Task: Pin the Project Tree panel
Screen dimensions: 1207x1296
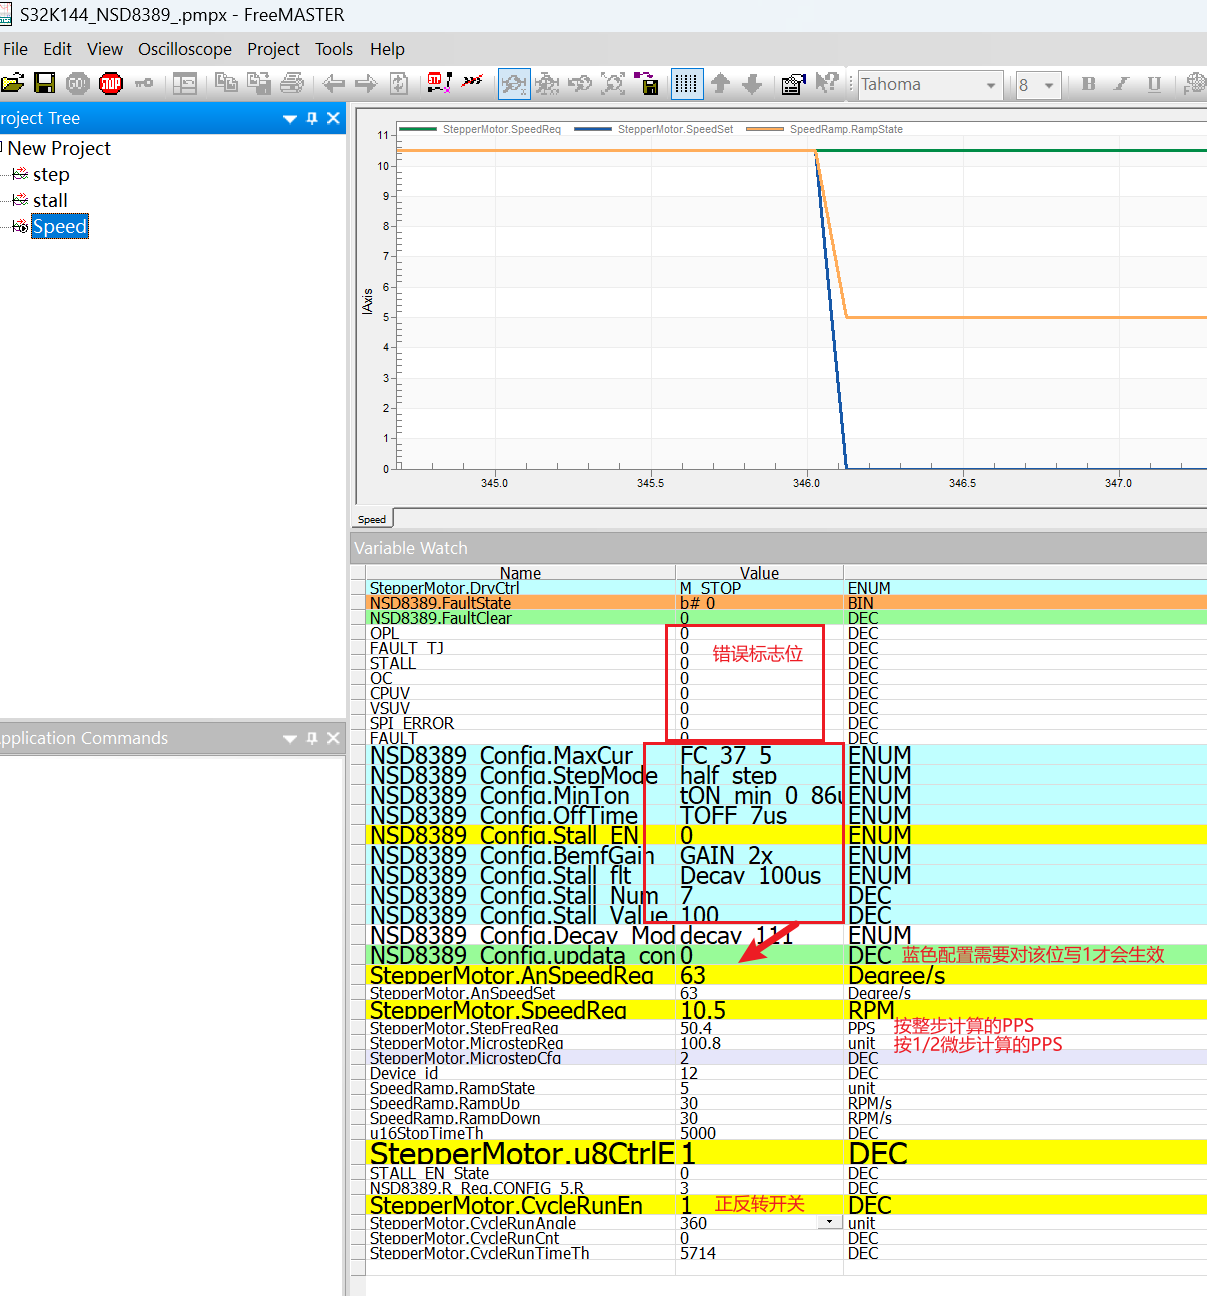Action: click(x=312, y=118)
